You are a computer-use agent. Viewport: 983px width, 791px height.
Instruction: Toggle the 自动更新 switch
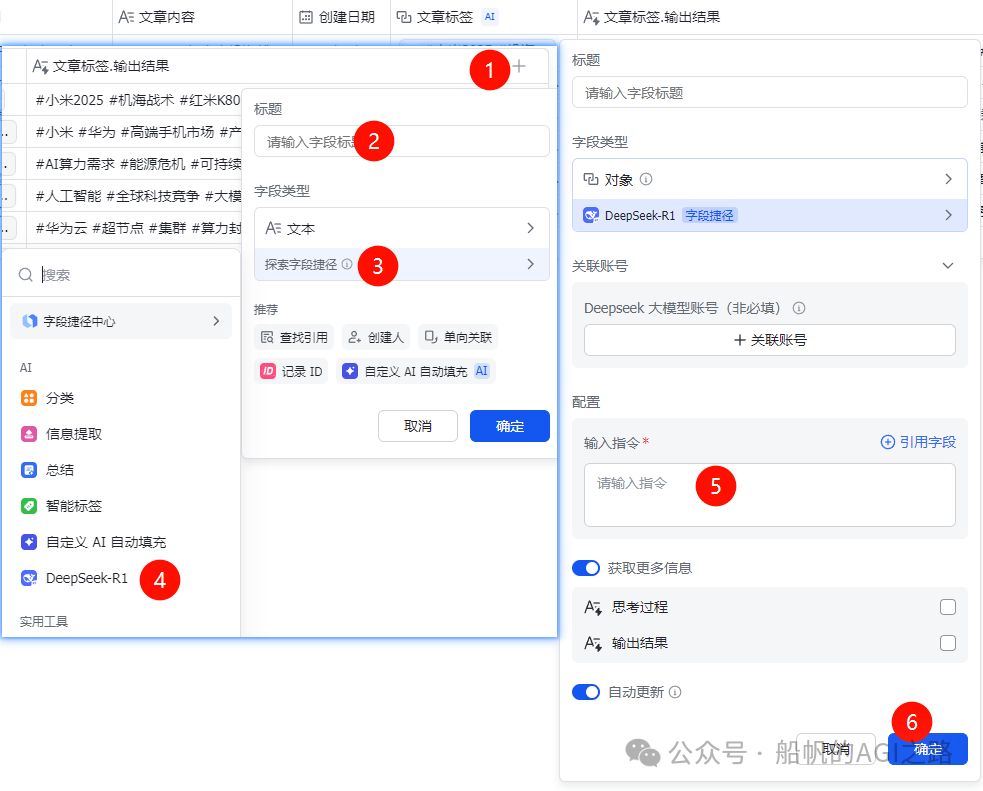pyautogui.click(x=586, y=692)
